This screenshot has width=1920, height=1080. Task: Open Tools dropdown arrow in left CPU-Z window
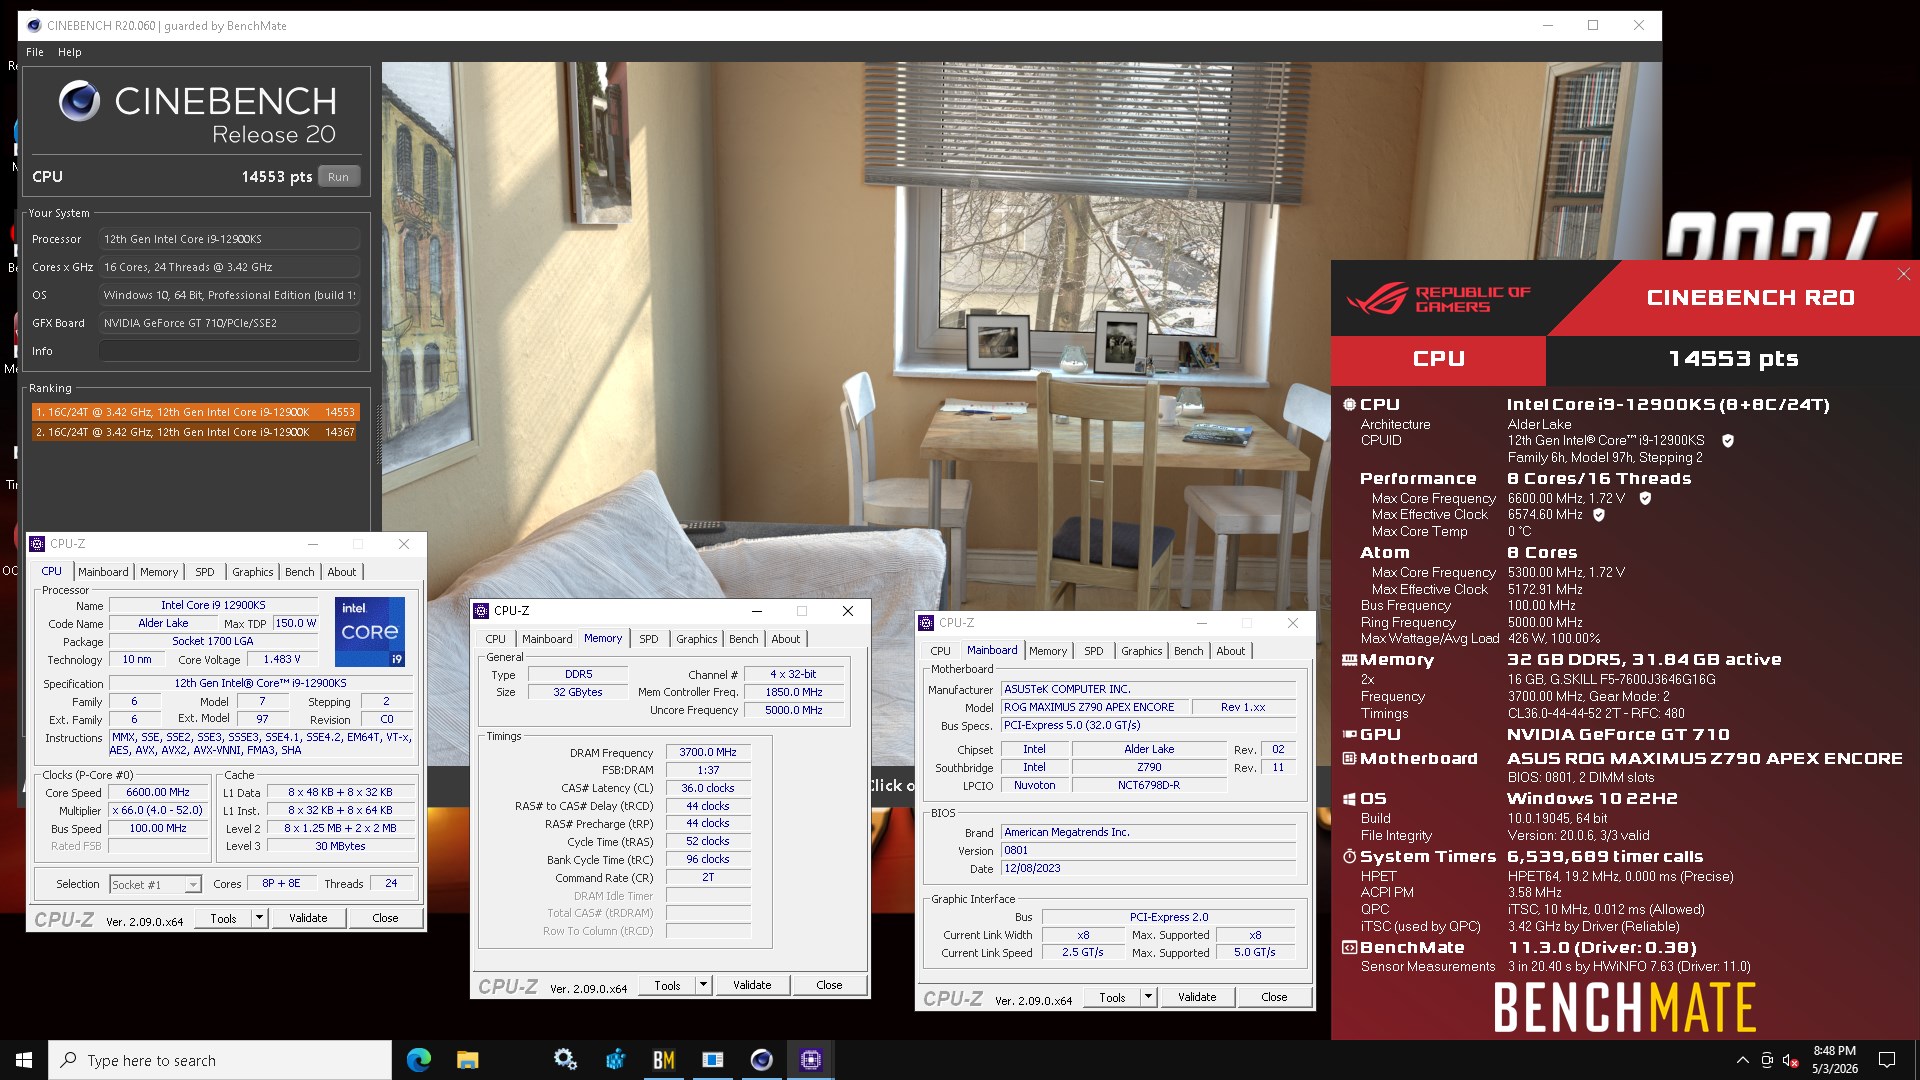(x=259, y=918)
